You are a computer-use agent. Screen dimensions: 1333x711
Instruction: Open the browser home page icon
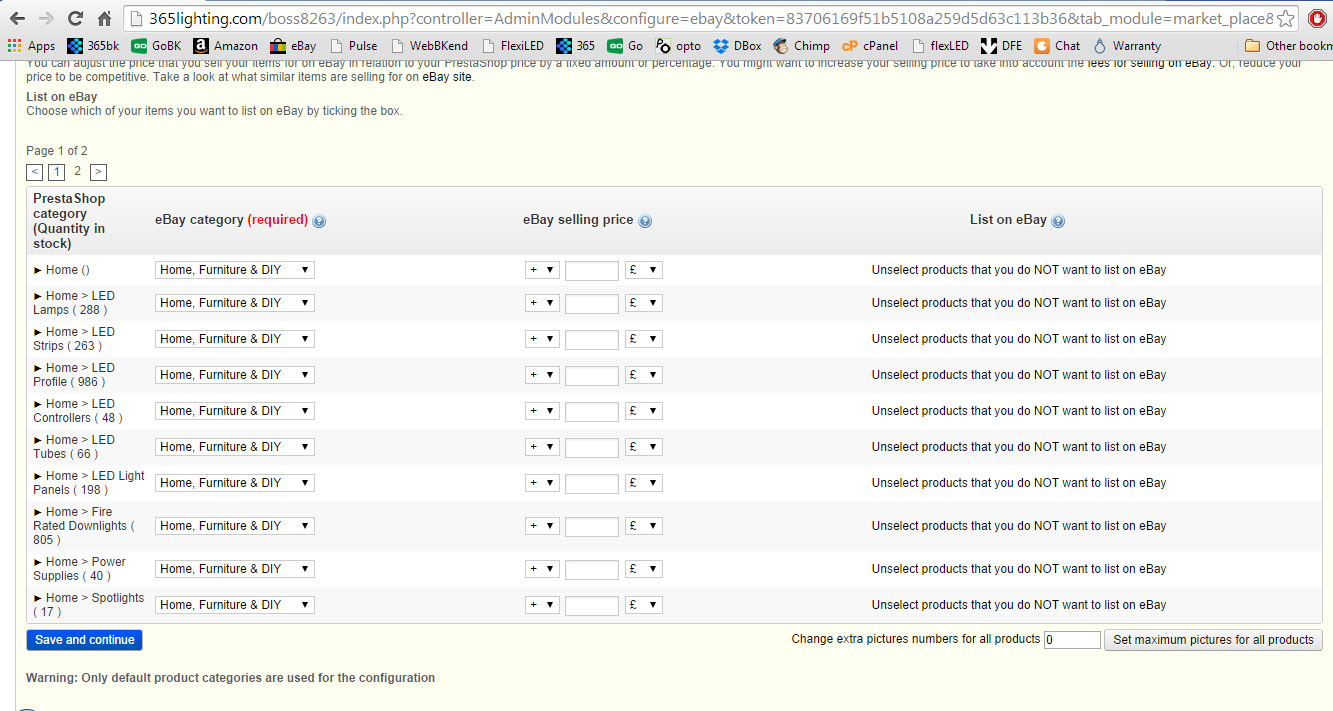click(x=104, y=18)
